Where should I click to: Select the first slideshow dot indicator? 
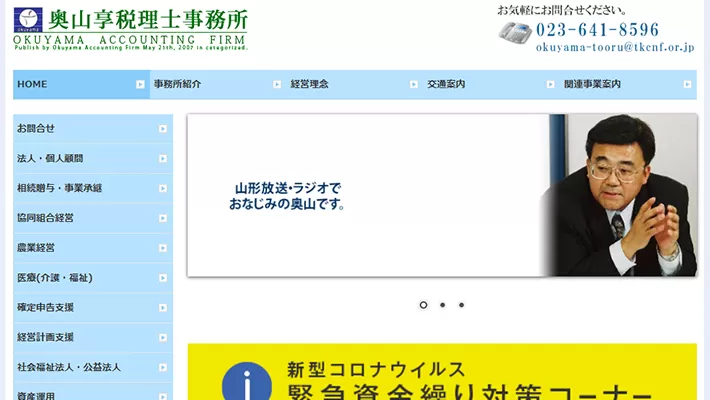(x=423, y=305)
